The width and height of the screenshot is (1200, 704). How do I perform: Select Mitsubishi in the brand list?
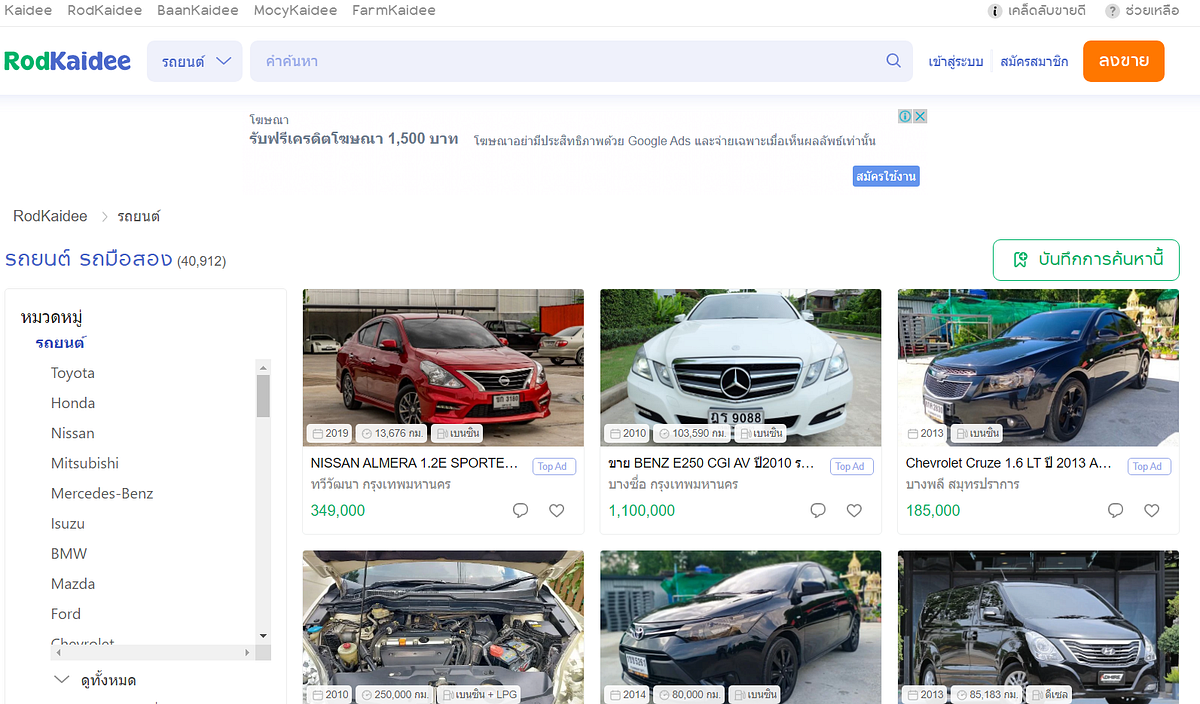[85, 463]
